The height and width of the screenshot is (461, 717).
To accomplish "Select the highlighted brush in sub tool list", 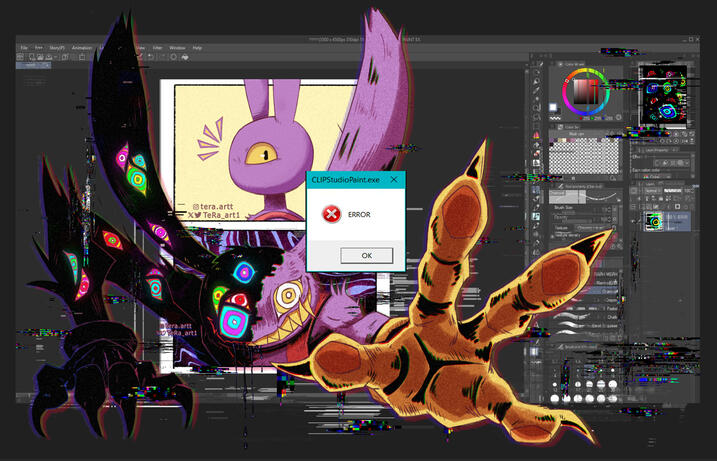I will click(x=604, y=291).
